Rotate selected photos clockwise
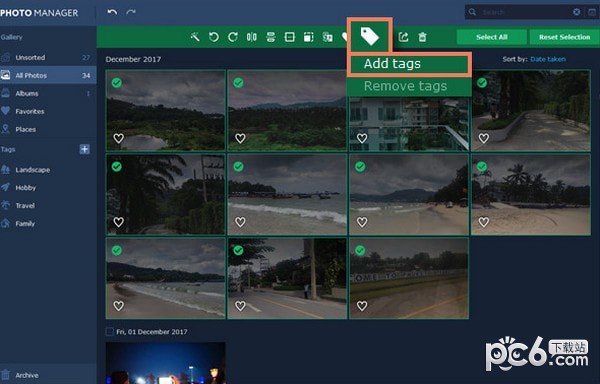Image resolution: width=600 pixels, height=384 pixels. (x=233, y=37)
